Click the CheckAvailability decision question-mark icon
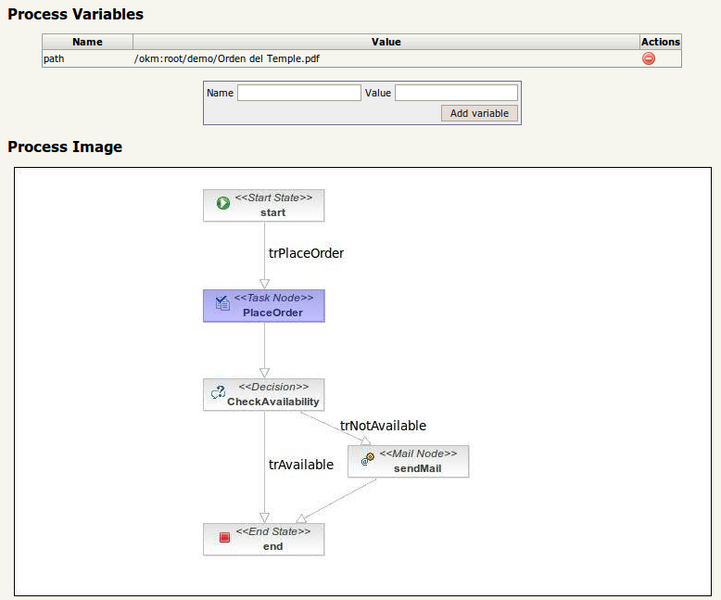The width and height of the screenshot is (721, 600). [218, 392]
